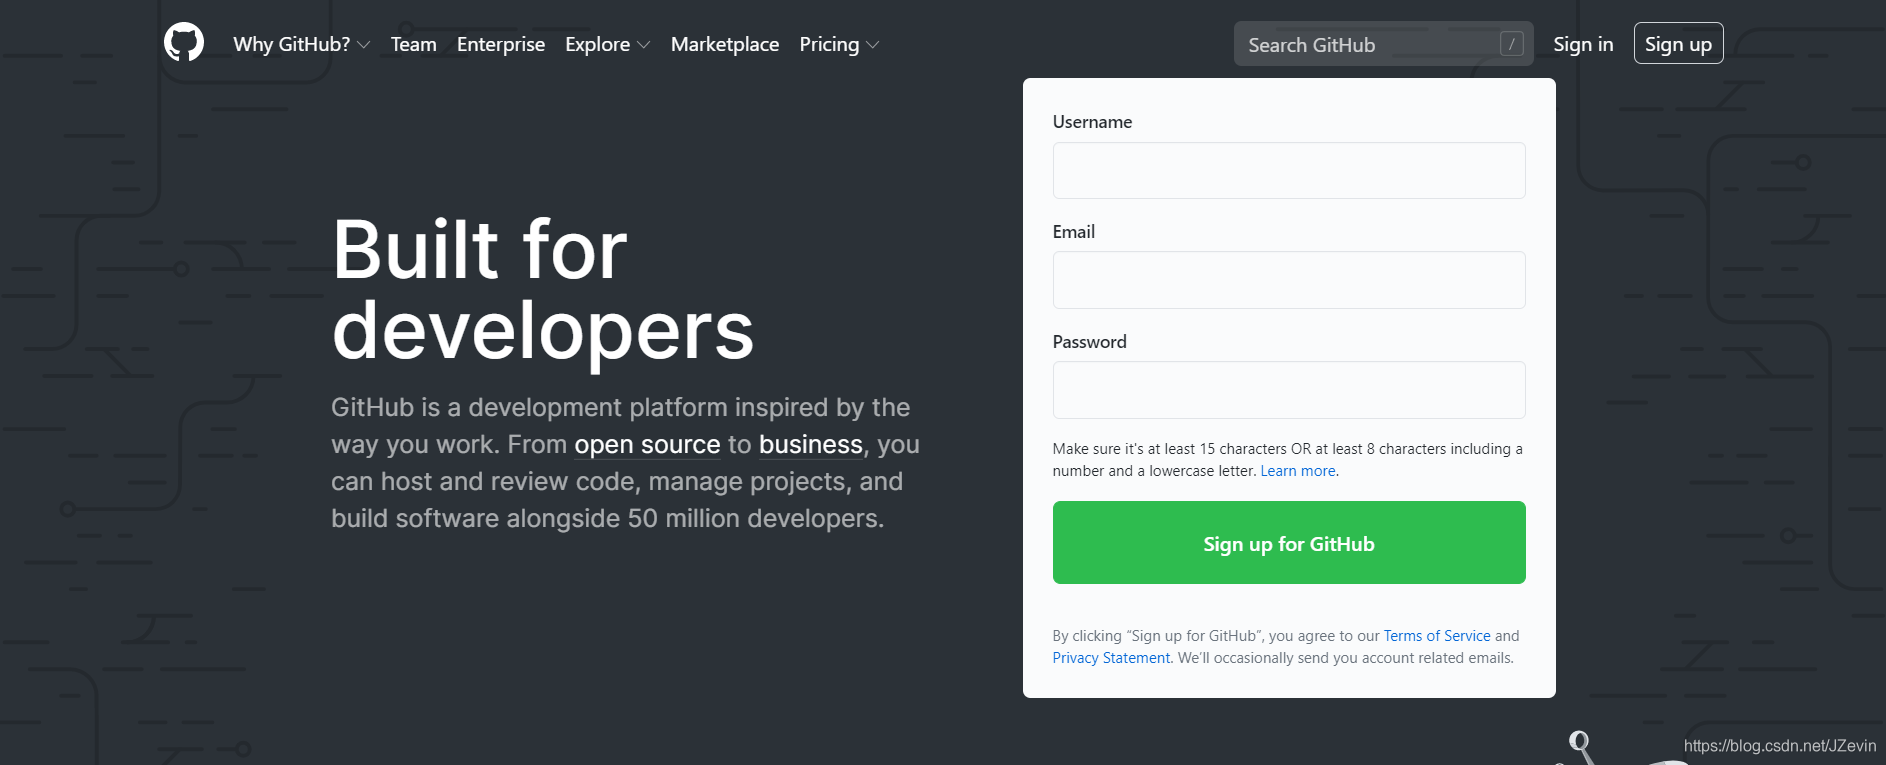The width and height of the screenshot is (1886, 765).
Task: Click the Sign up button in header
Action: point(1678,43)
